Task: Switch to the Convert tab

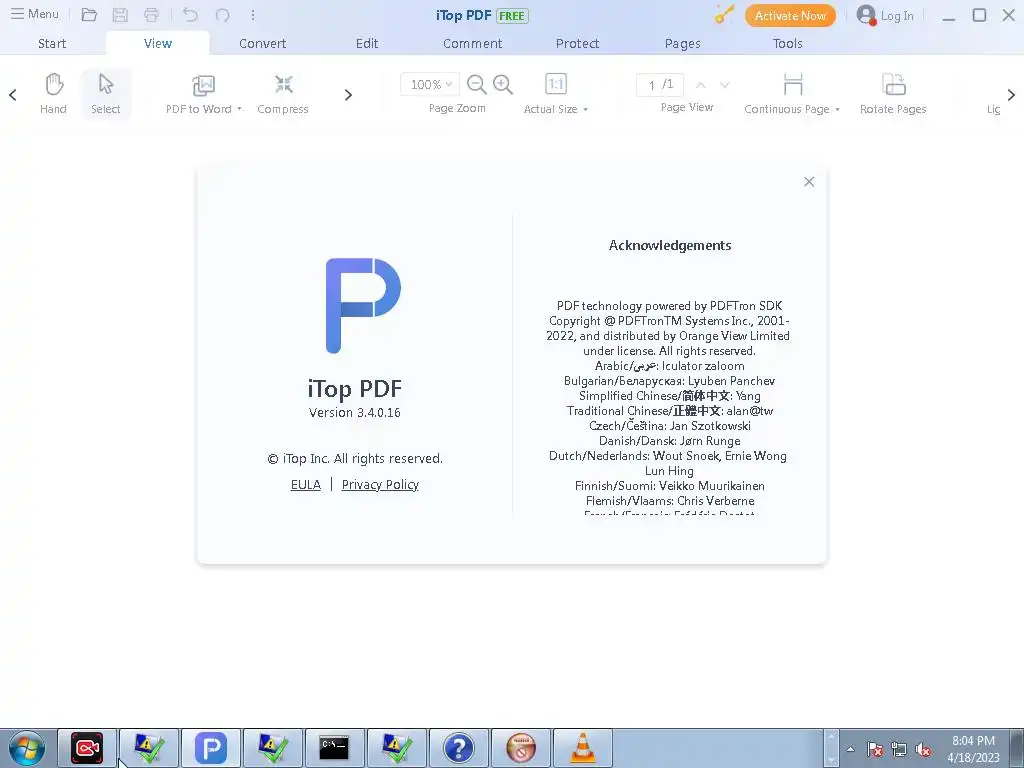Action: coord(263,43)
